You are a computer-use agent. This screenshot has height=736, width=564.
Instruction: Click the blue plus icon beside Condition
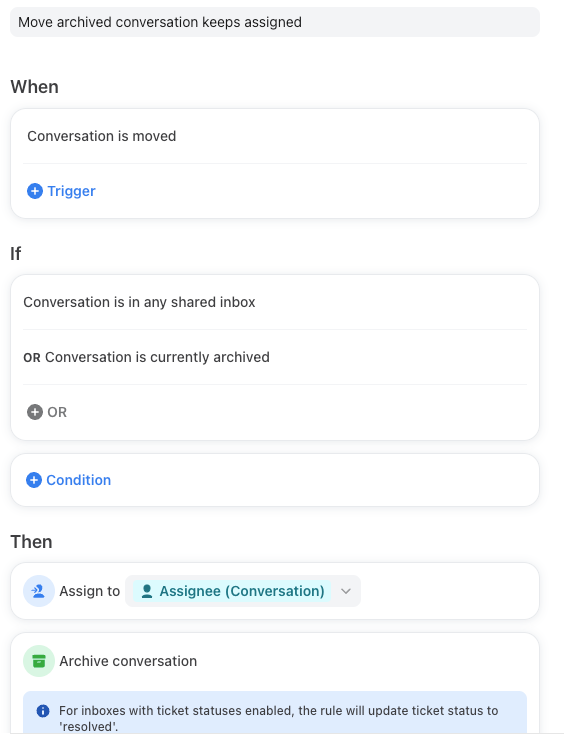tap(34, 480)
